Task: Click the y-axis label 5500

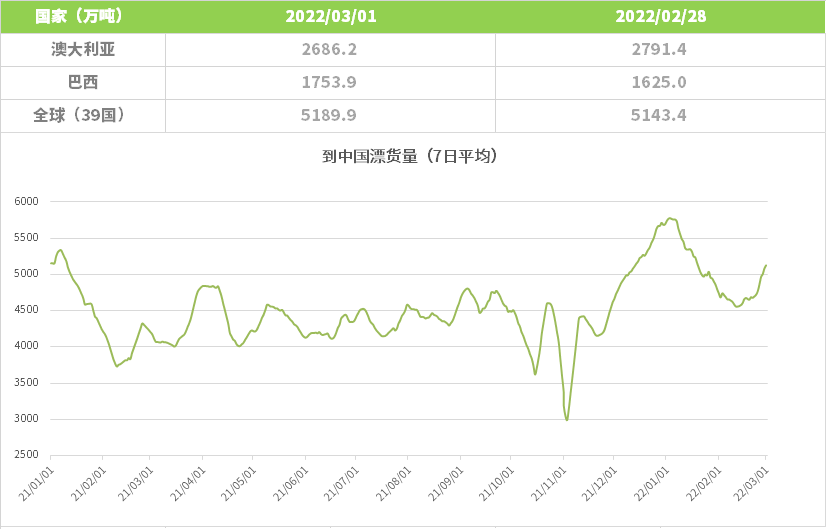Action: coord(26,238)
